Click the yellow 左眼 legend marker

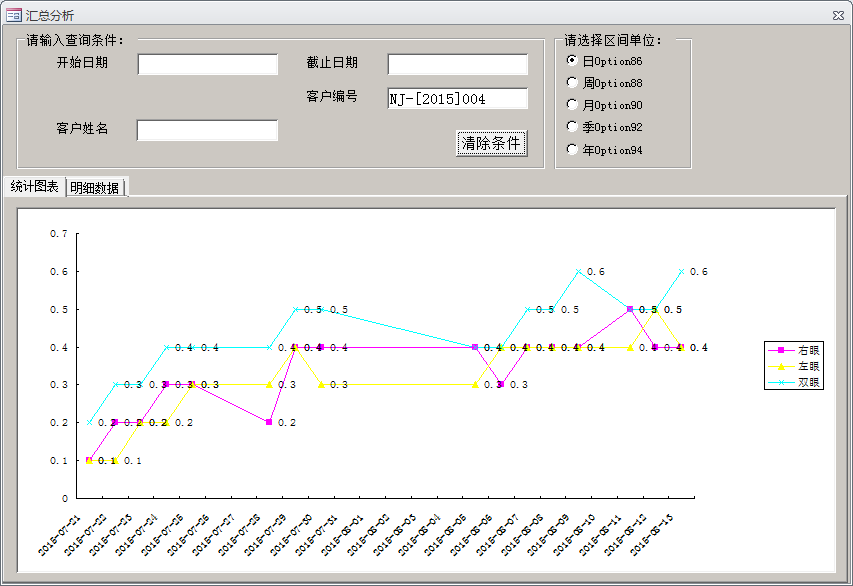click(780, 367)
